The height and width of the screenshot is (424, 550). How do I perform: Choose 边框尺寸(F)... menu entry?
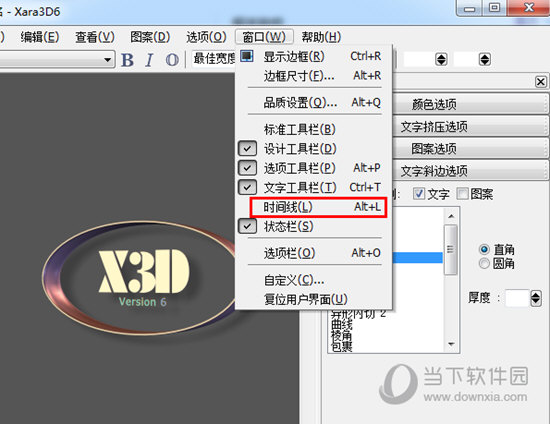[314, 76]
